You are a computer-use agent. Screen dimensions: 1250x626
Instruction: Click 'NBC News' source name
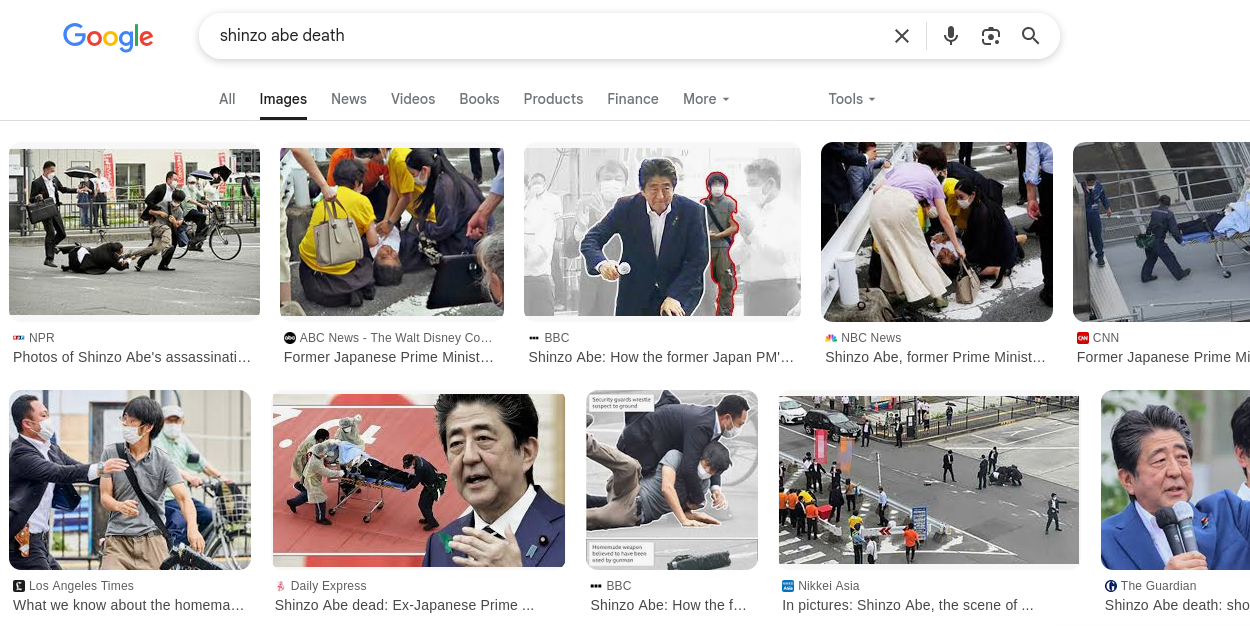871,338
